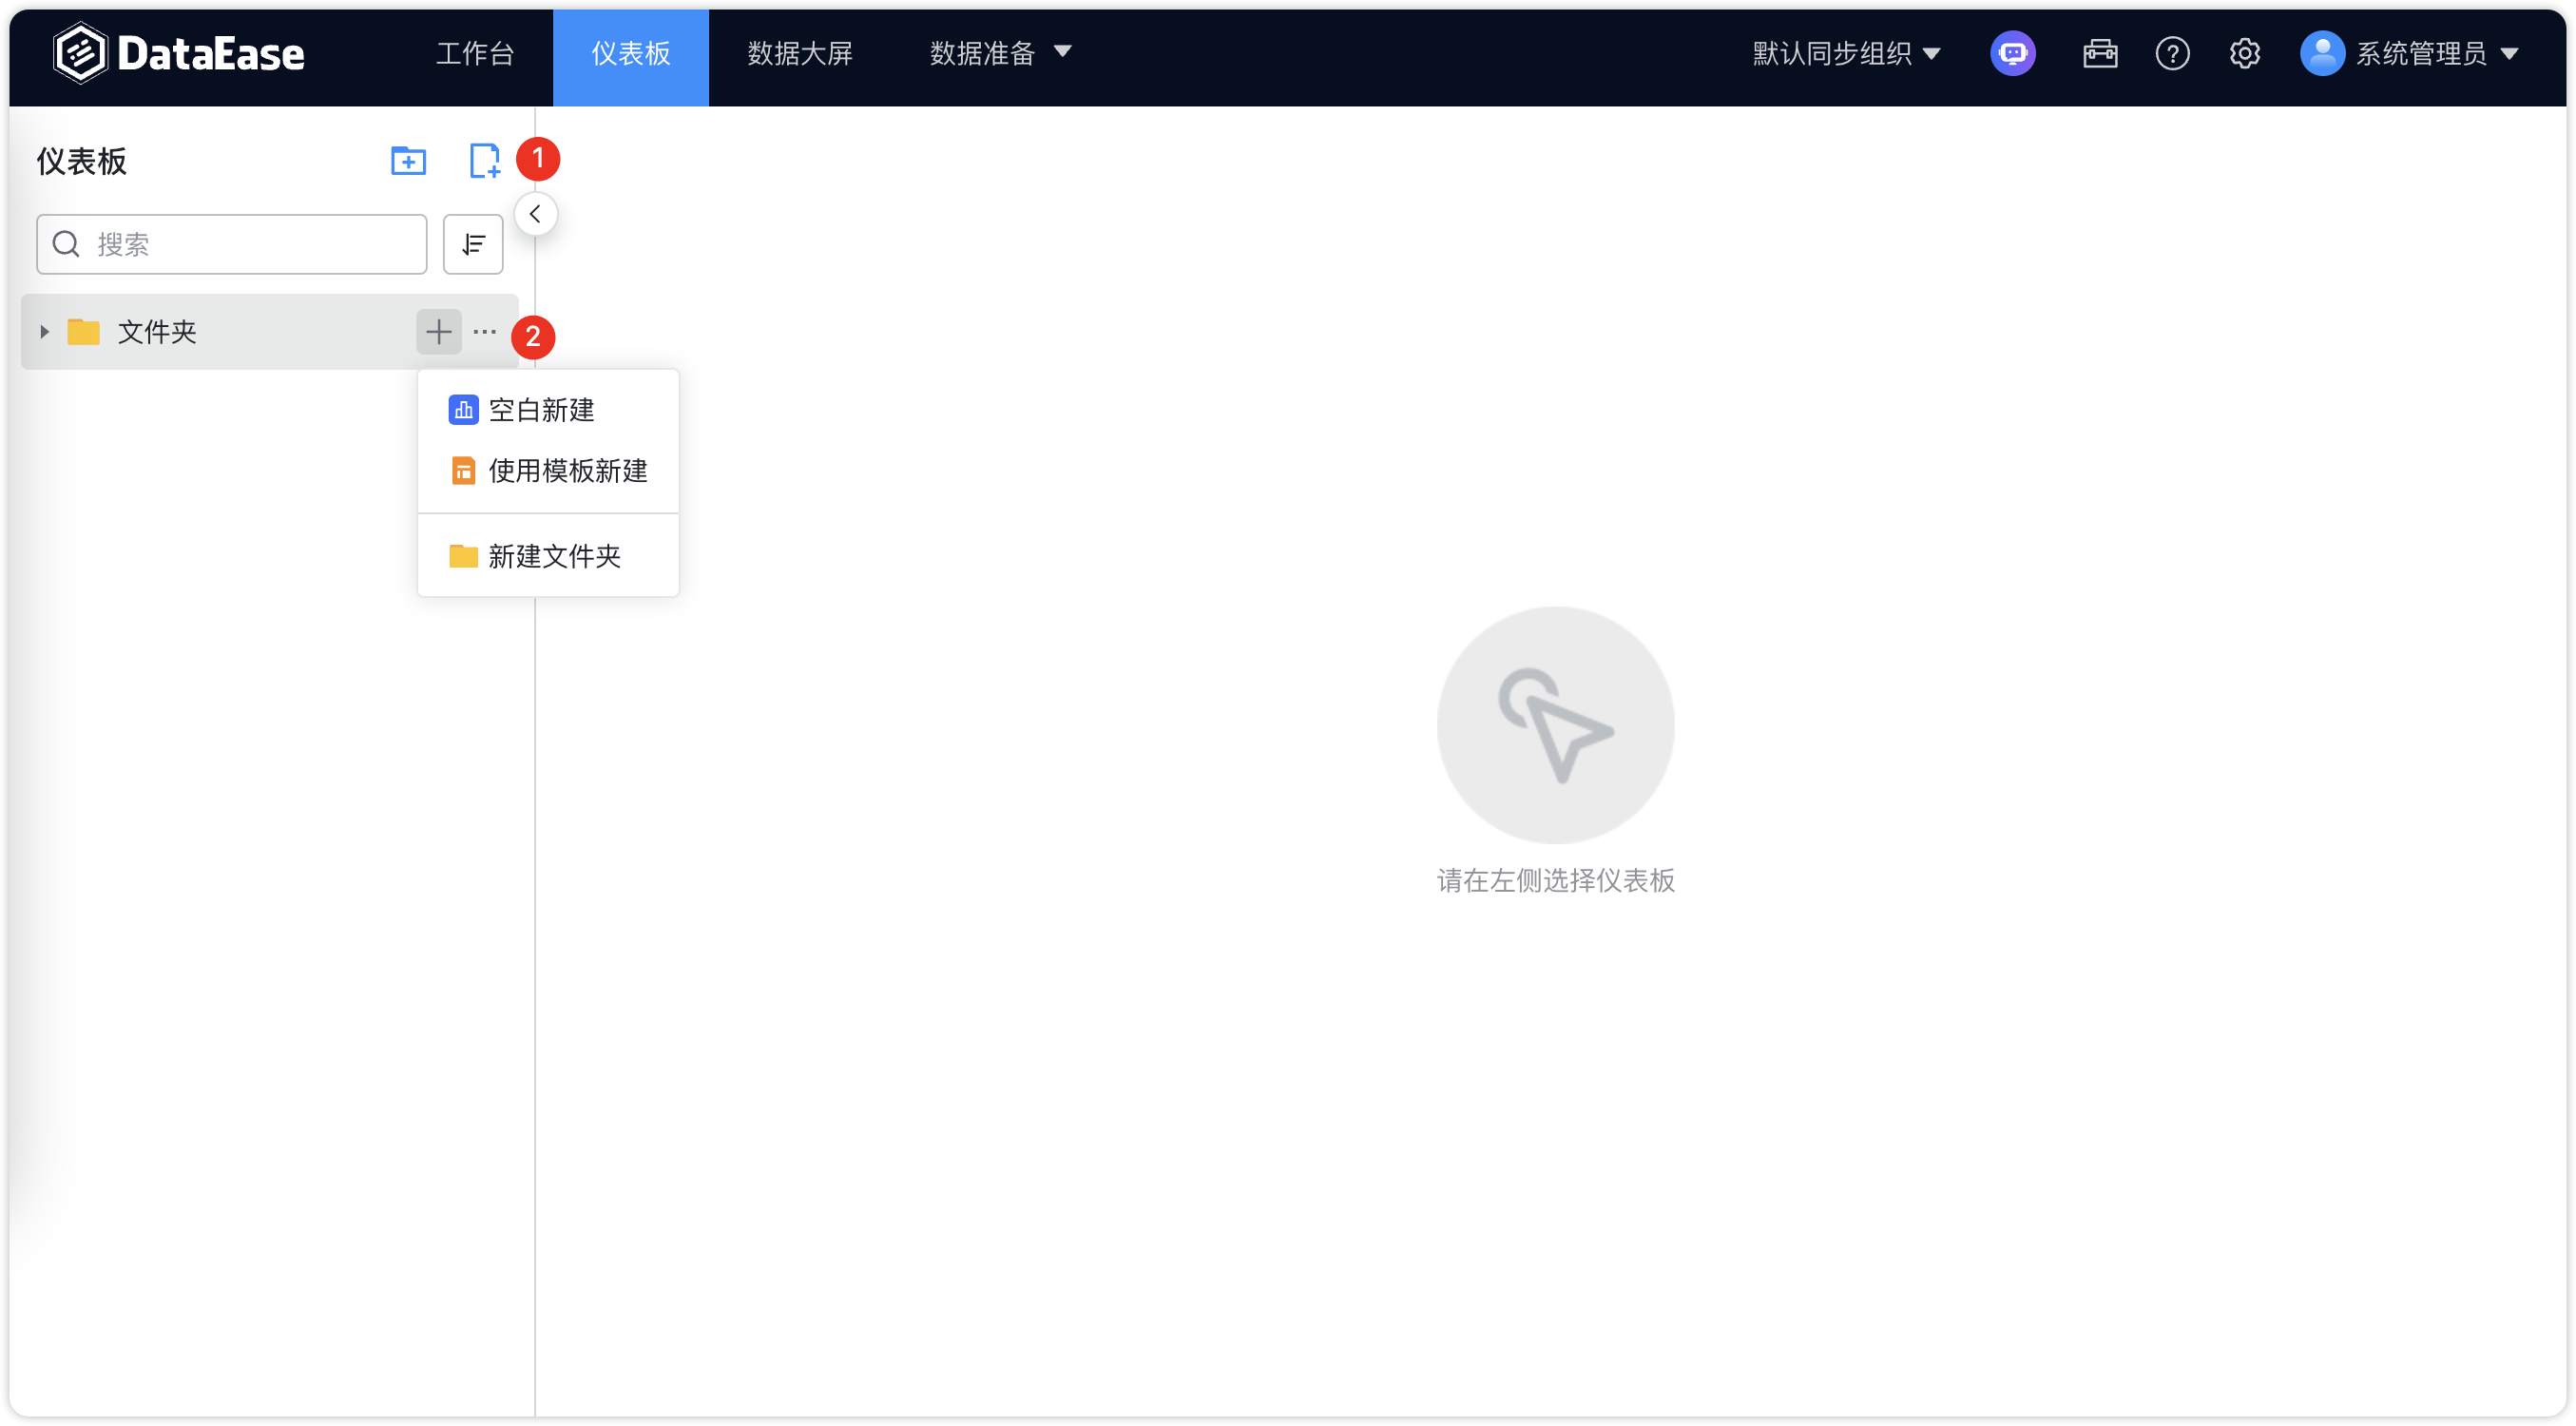
Task: Click the sort order button
Action: pos(473,244)
